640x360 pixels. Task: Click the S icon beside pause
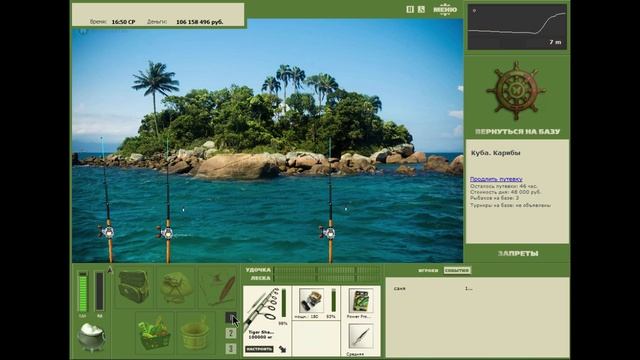point(421,9)
